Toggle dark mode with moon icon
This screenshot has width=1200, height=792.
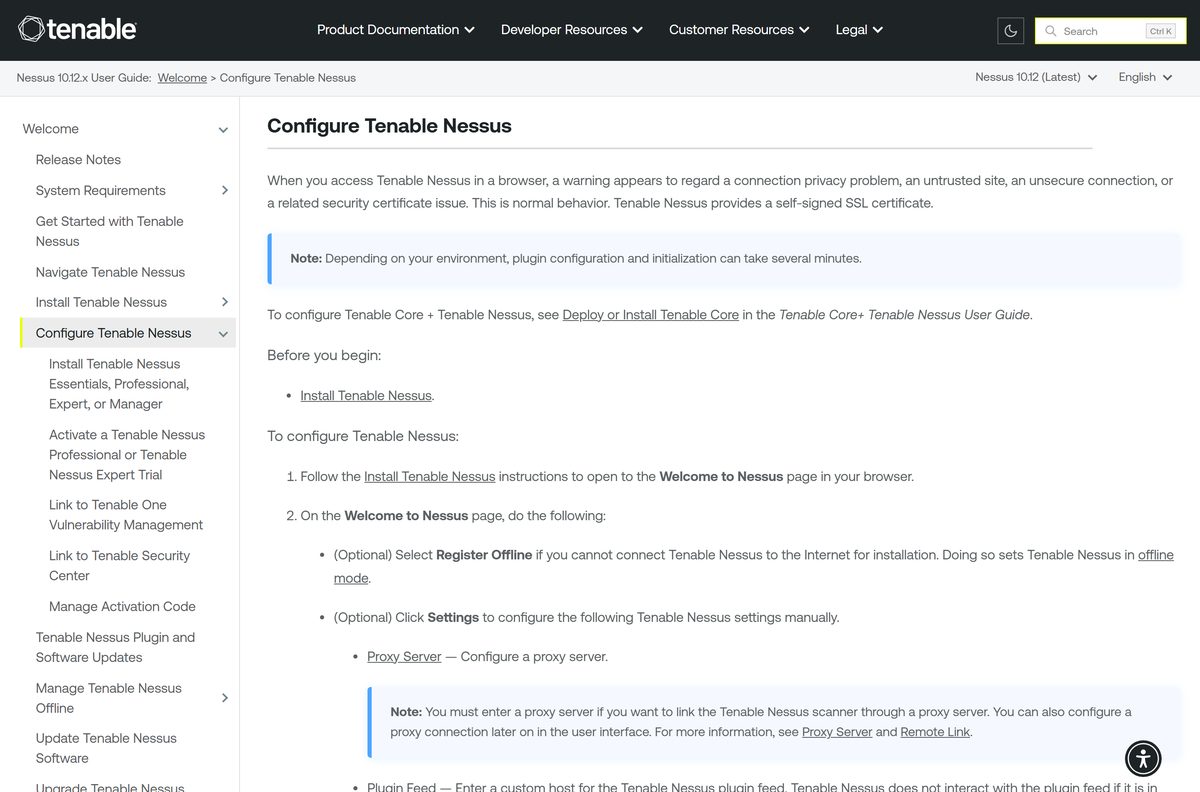click(1011, 31)
